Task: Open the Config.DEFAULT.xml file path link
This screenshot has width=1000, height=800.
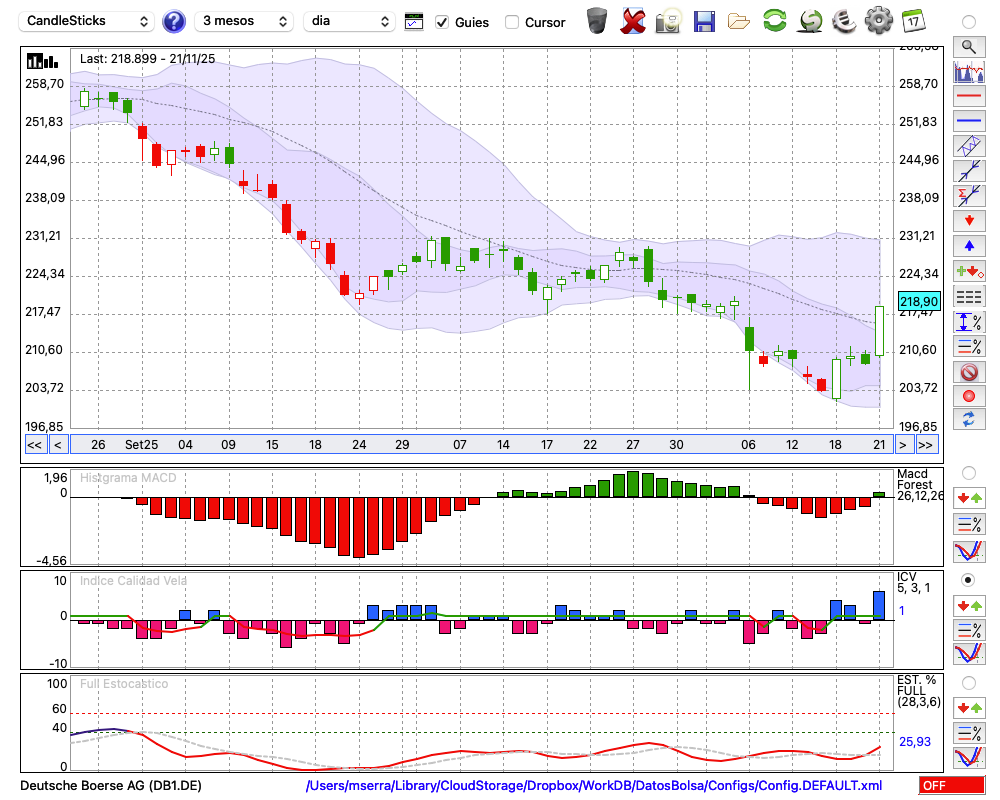Action: tap(594, 786)
